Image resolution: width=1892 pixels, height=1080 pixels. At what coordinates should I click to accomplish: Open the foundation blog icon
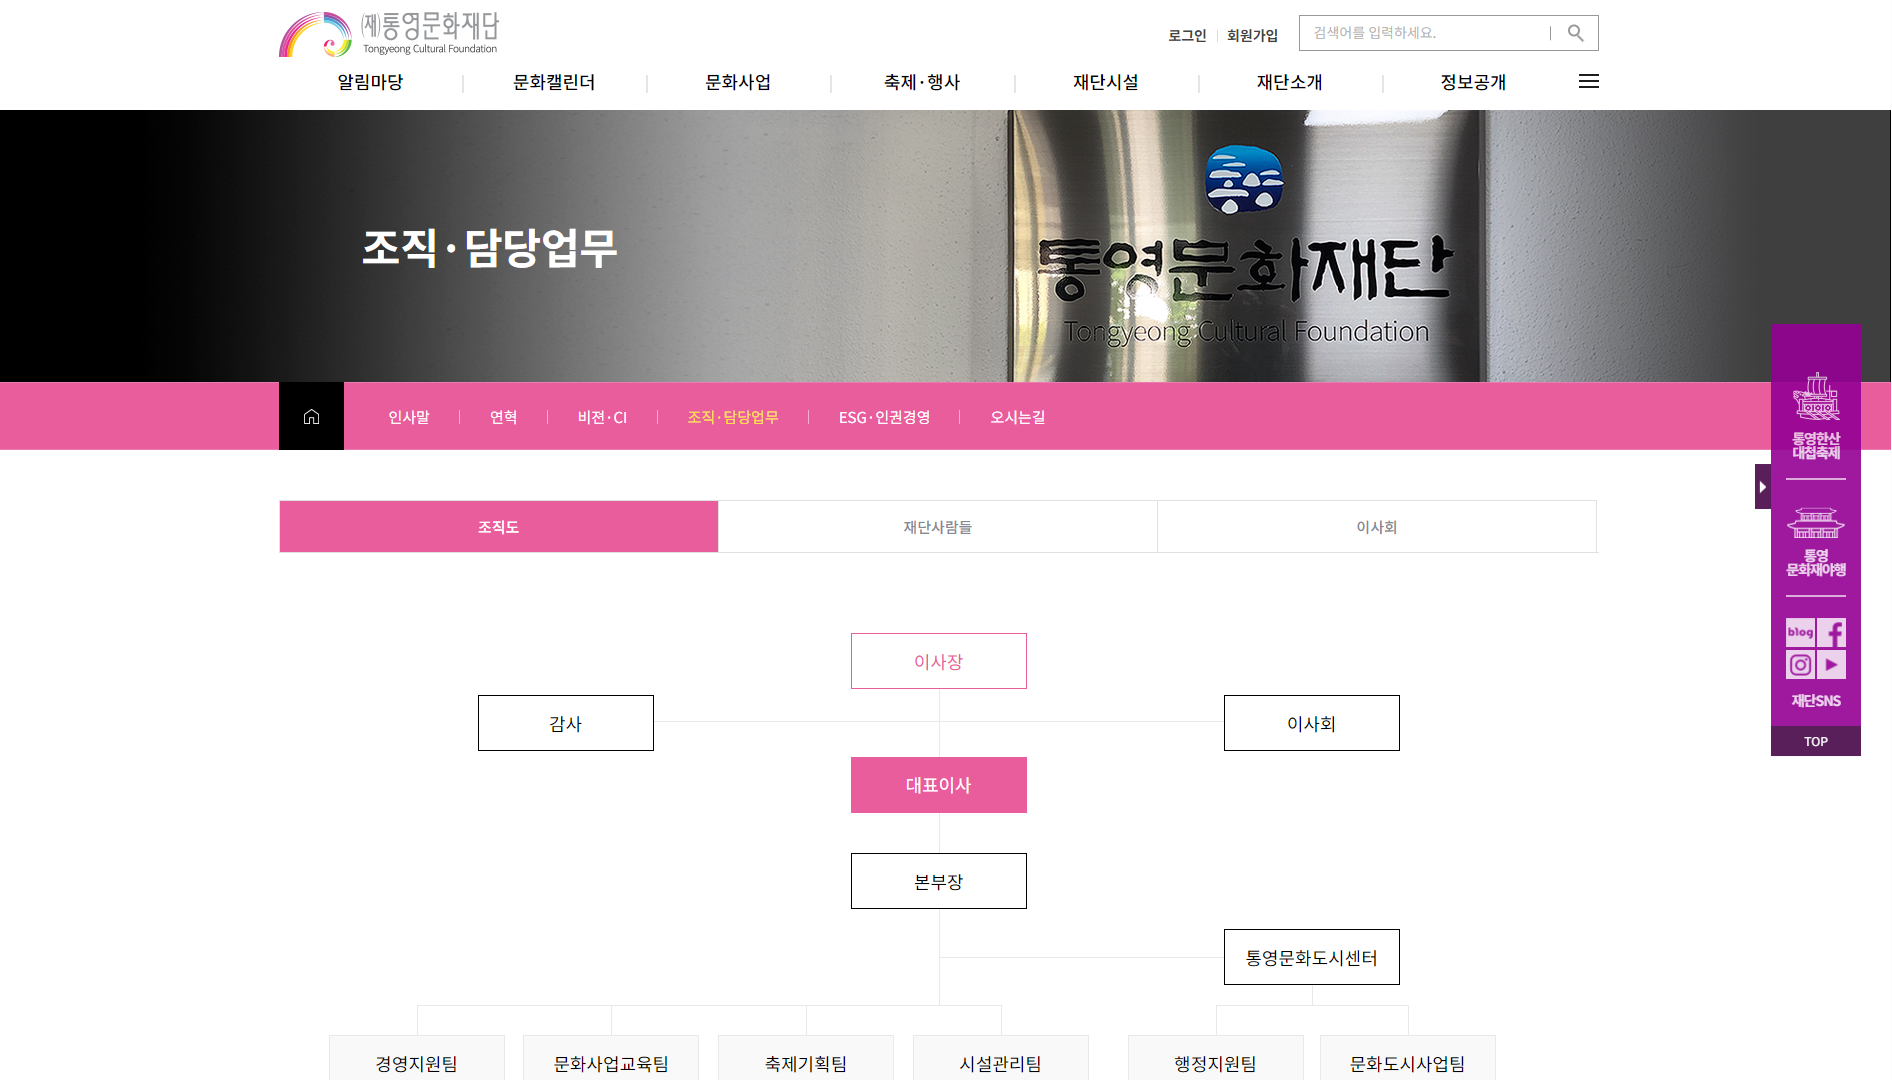coord(1800,633)
